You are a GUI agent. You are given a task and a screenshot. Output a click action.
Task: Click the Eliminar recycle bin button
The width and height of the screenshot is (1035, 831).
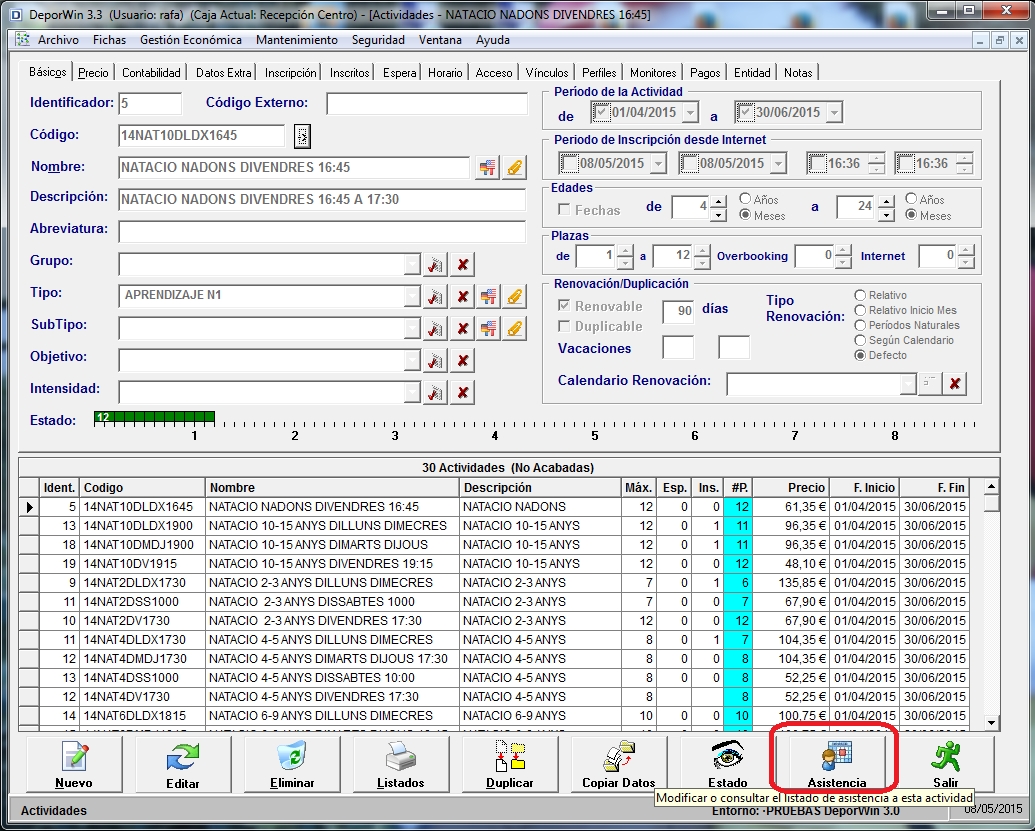(x=292, y=764)
